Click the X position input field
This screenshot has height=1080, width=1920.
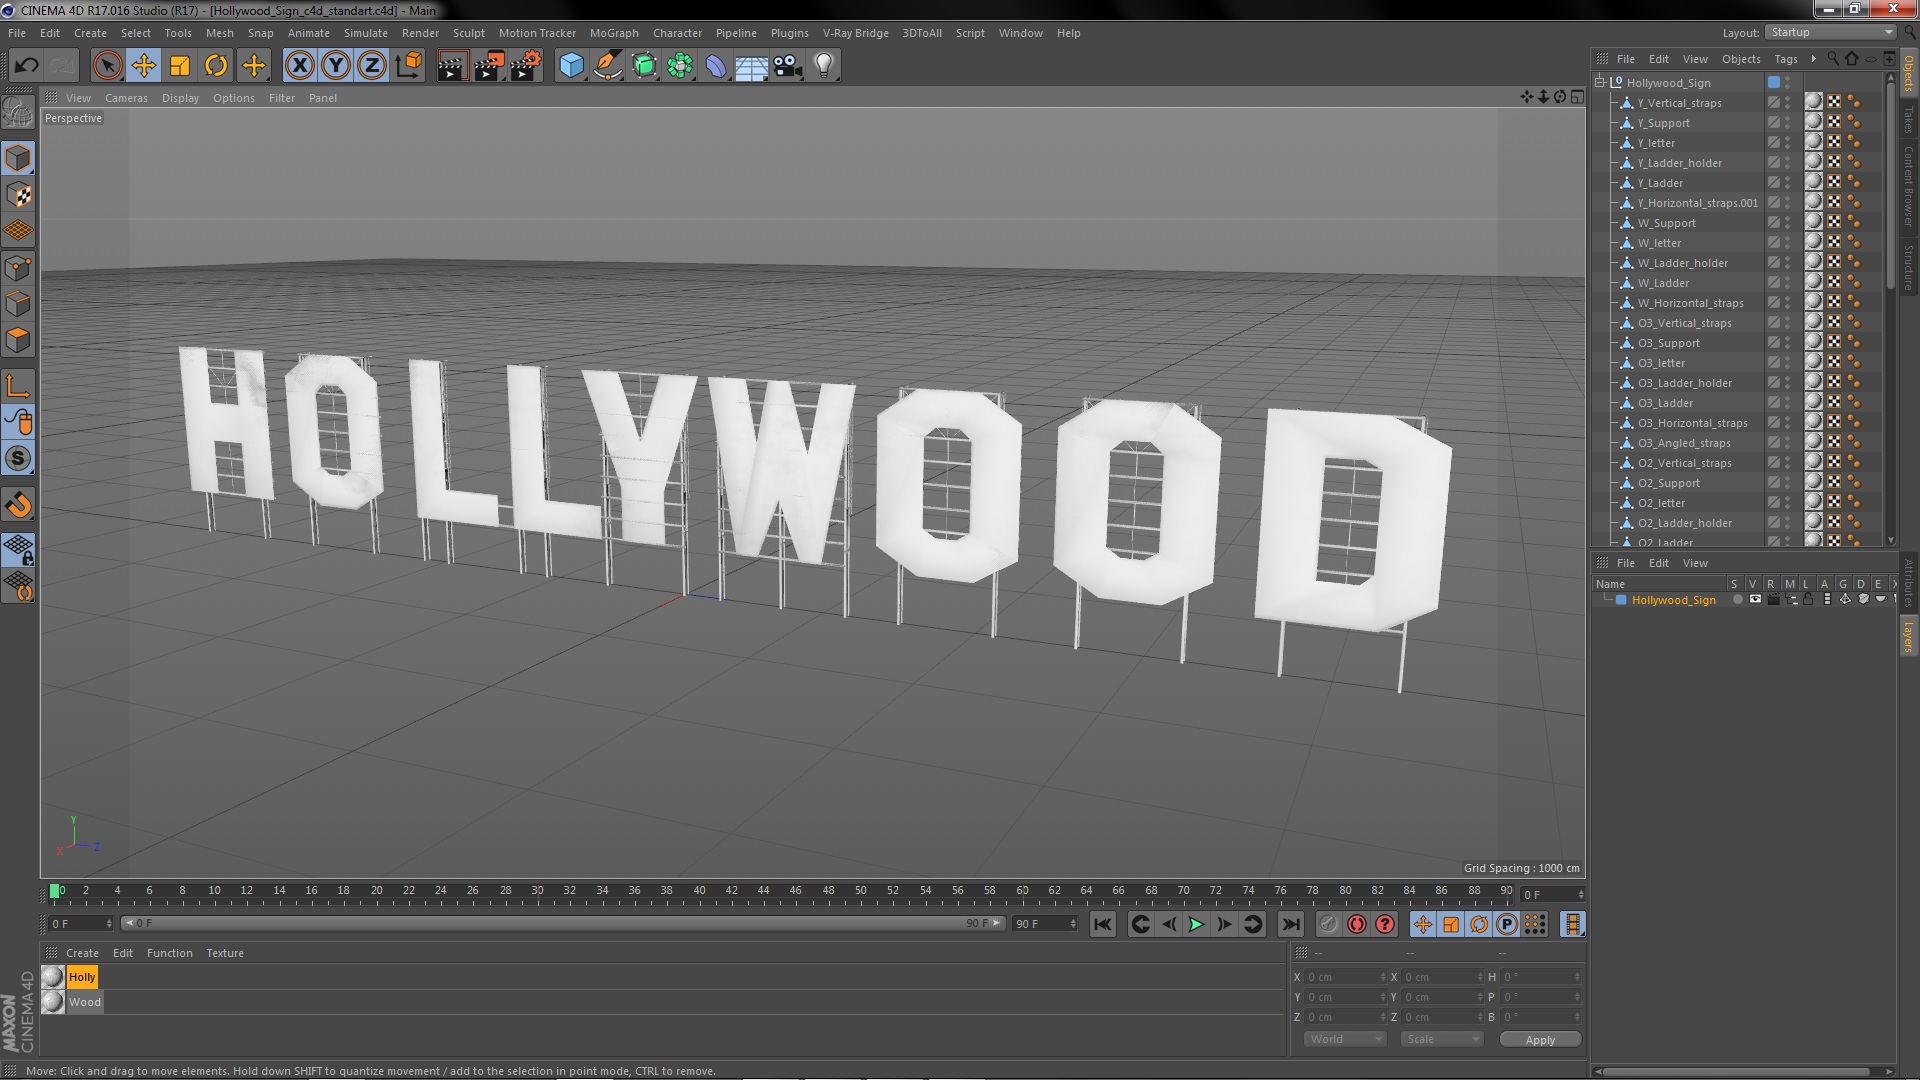click(1346, 977)
